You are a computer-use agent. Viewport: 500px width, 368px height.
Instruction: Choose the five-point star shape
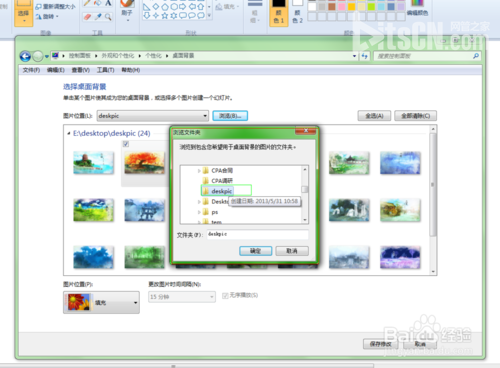coord(165,15)
